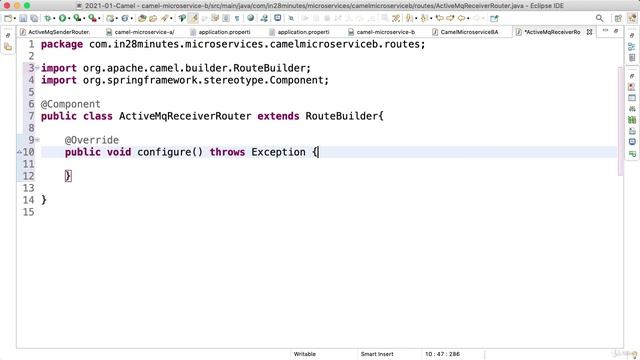Image resolution: width=640 pixels, height=360 pixels.
Task: Click the Coverage launch icon
Action: click(x=77, y=18)
